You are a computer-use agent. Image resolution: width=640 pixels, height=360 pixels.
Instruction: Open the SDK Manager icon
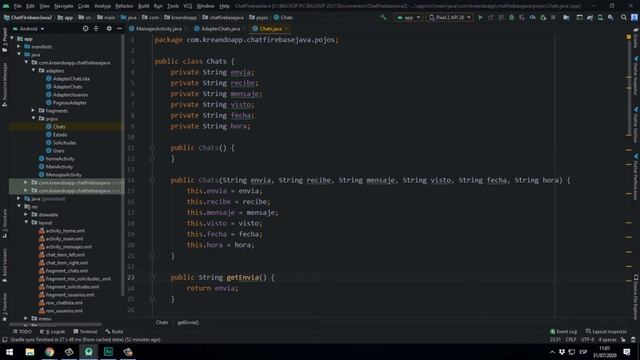(611, 18)
